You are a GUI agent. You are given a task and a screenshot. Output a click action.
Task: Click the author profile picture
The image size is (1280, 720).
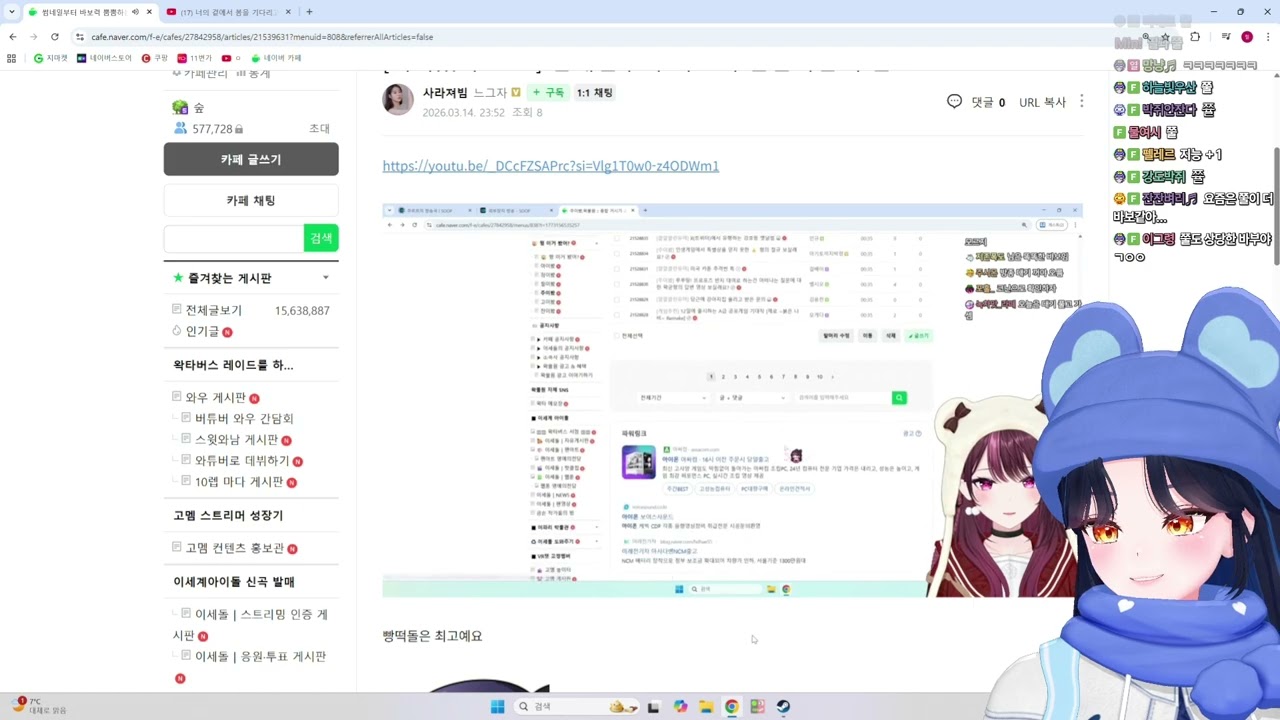pos(398,100)
